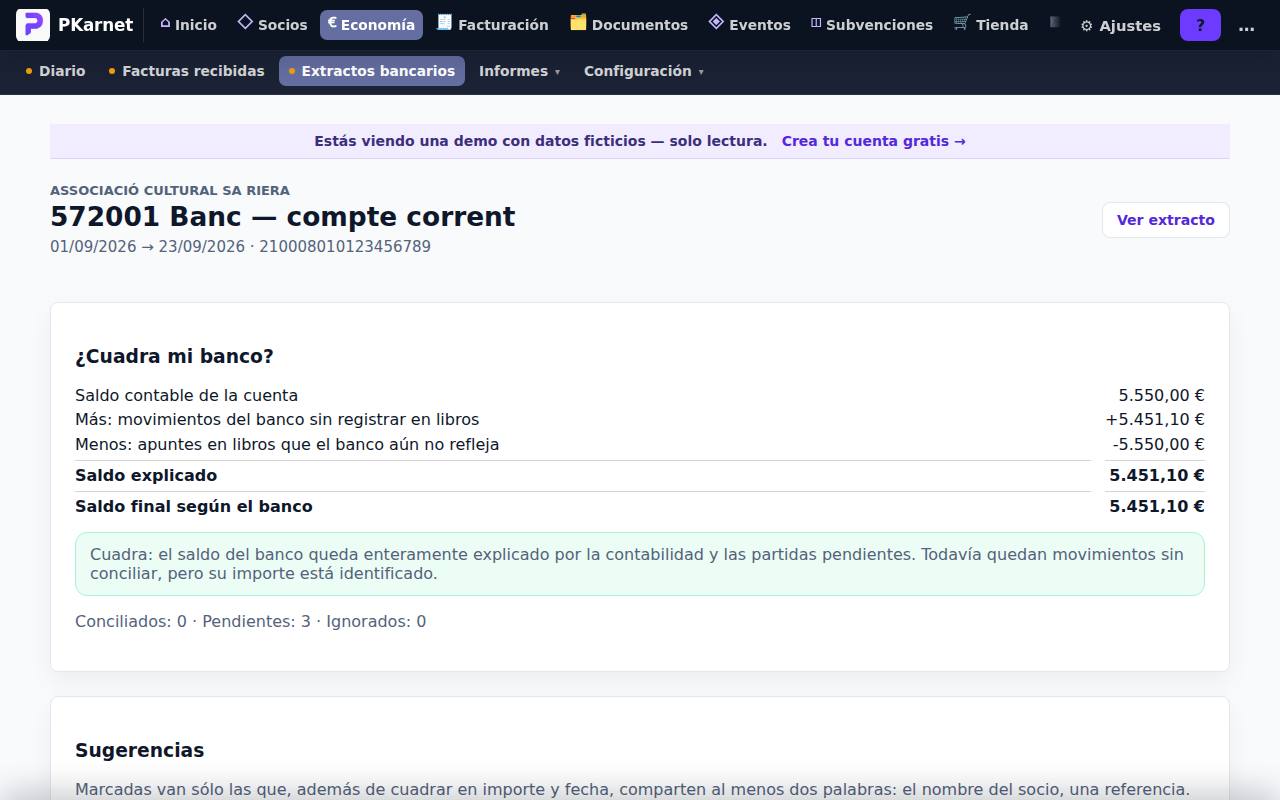The image size is (1280, 800).
Task: Click the Saldo explicado label
Action: 146,475
